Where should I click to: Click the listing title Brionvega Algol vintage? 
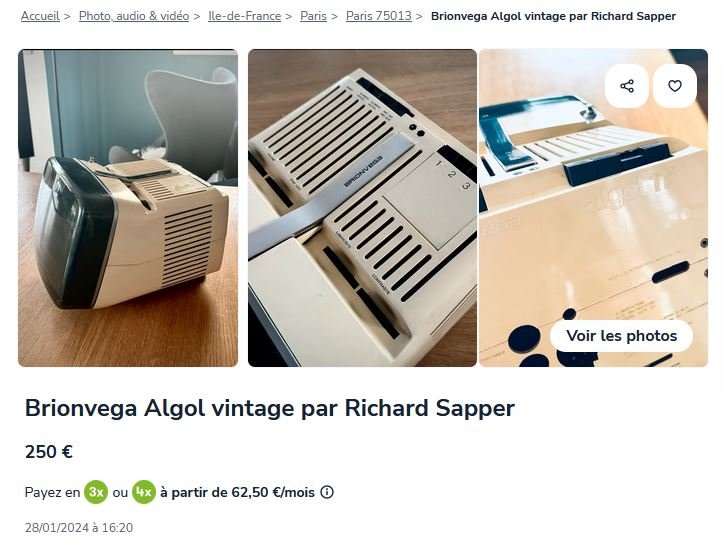[270, 408]
